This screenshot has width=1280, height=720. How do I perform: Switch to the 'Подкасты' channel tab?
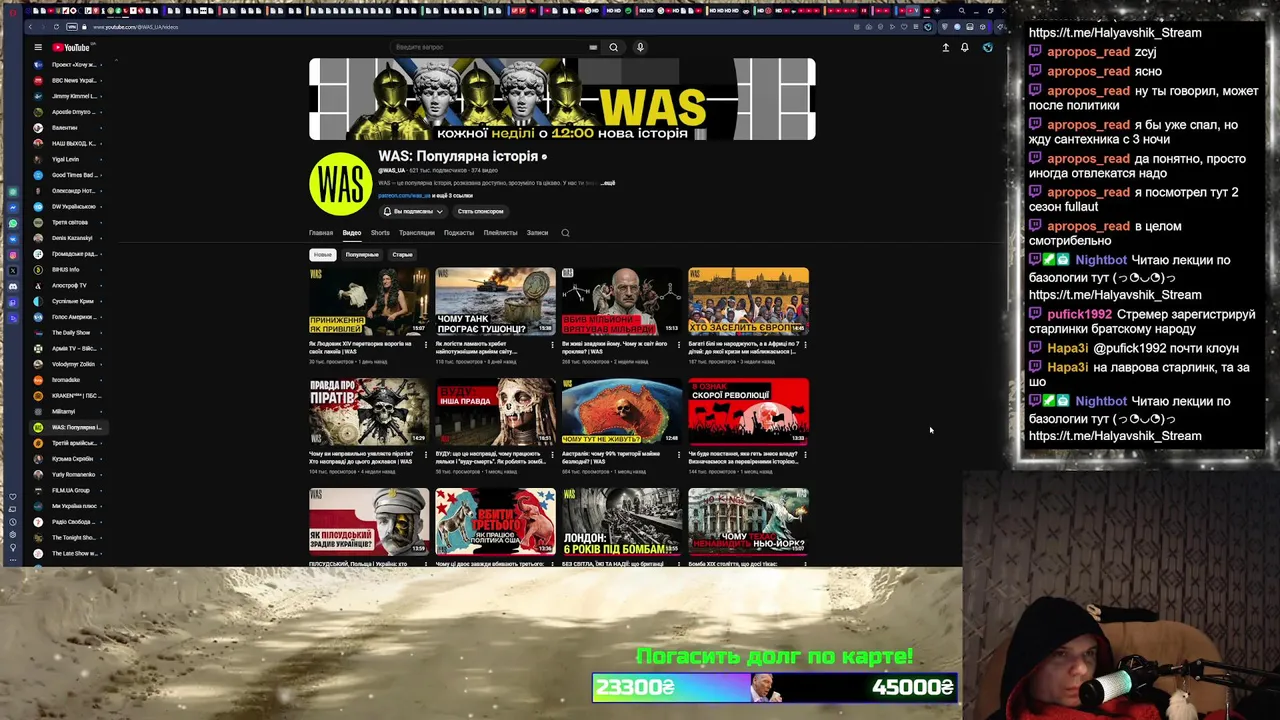tap(459, 233)
